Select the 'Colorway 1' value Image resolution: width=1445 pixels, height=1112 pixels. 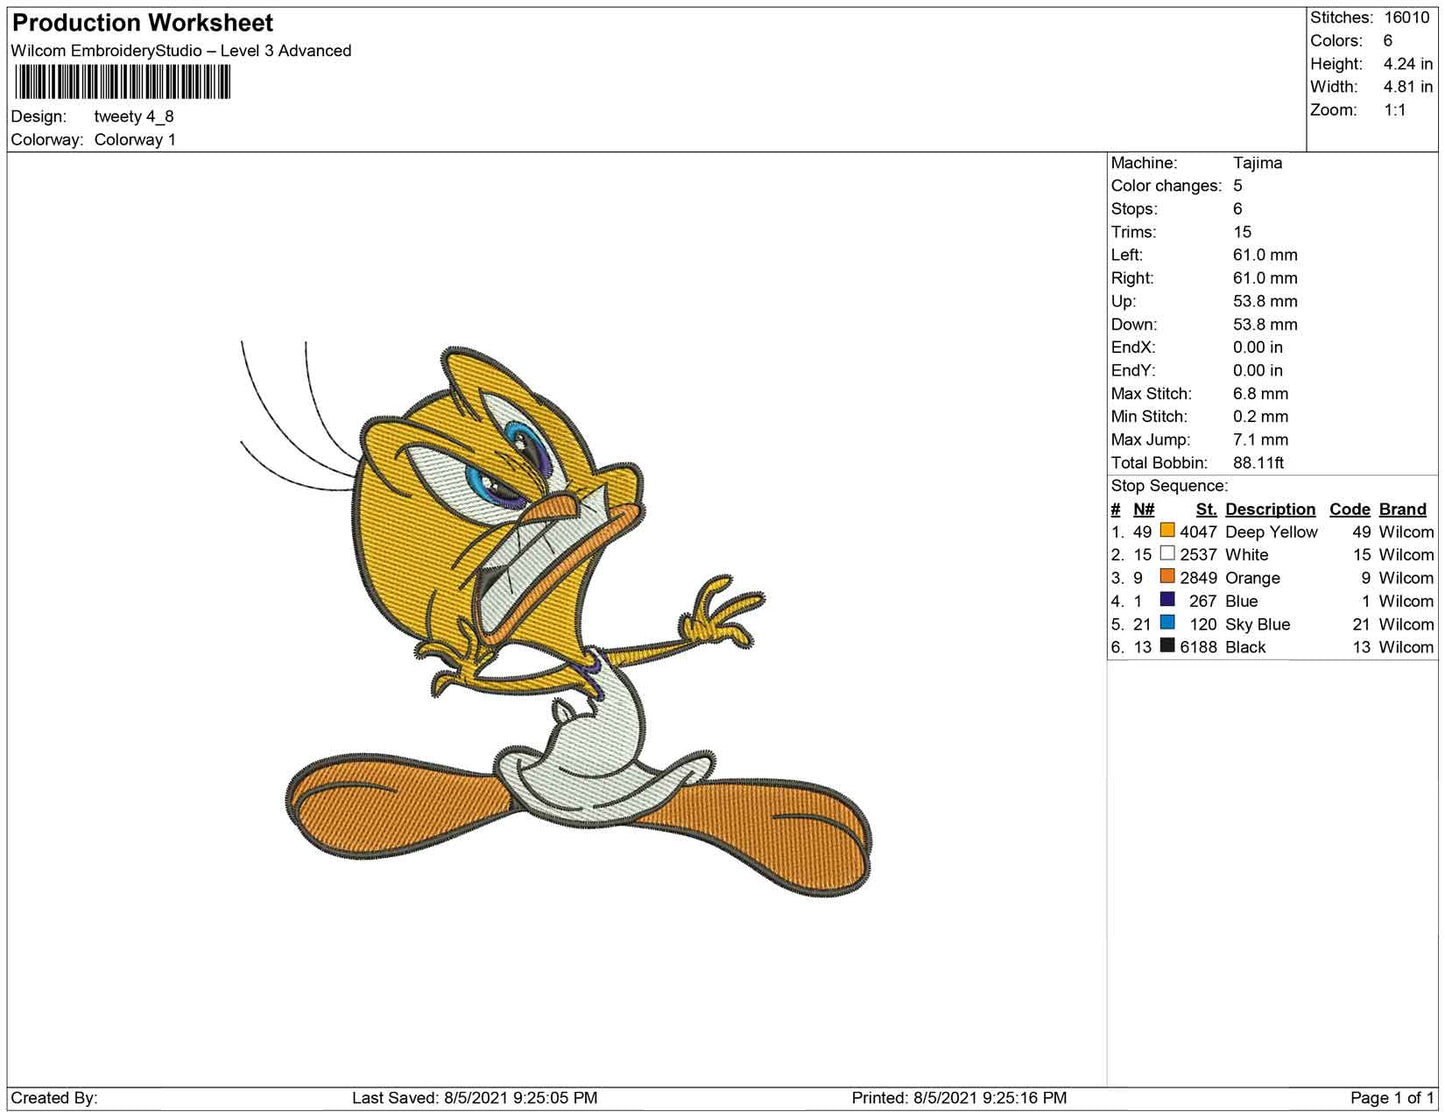click(x=135, y=140)
